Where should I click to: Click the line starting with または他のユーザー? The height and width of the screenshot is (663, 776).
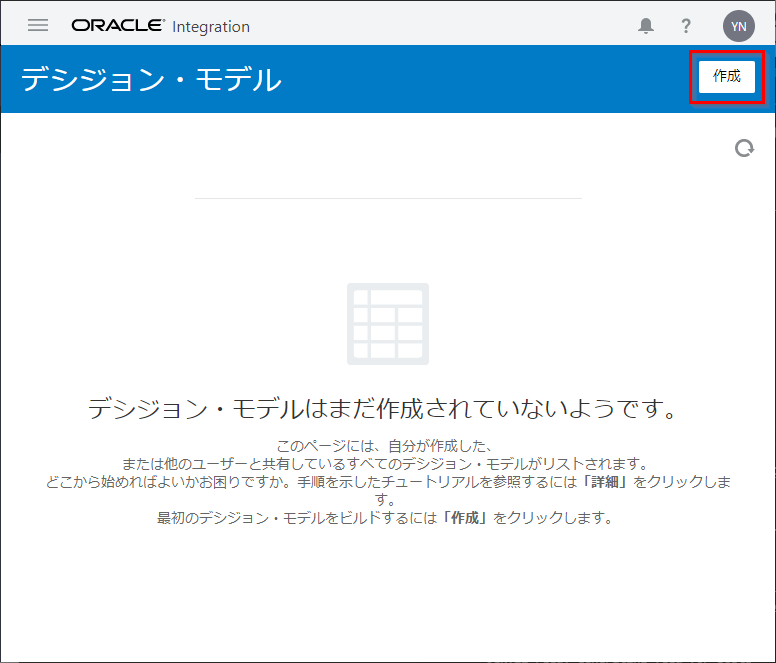[387, 464]
